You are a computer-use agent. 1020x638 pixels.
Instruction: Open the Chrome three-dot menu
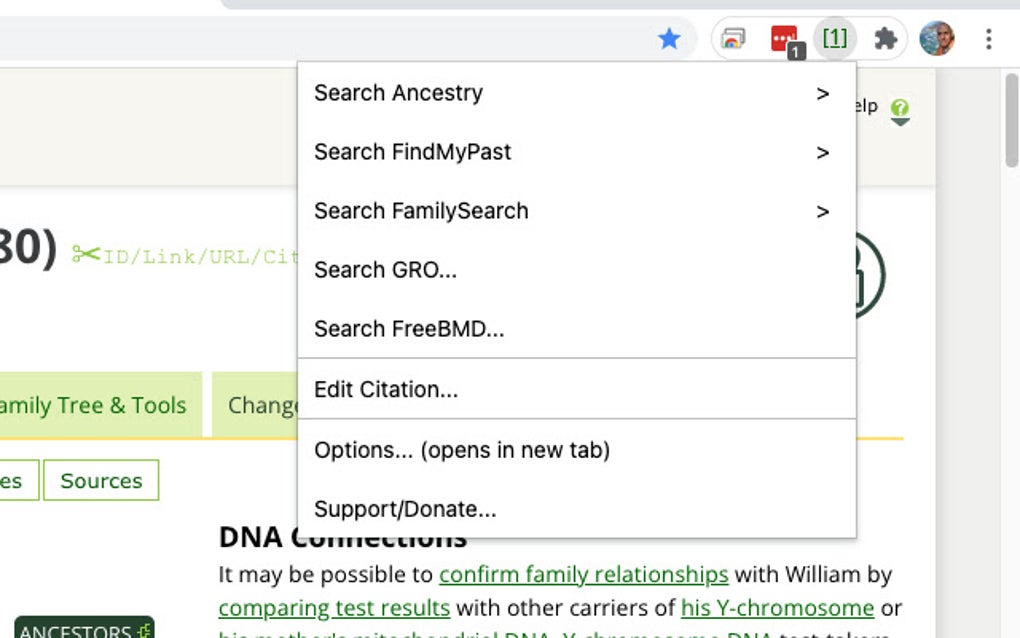pos(989,38)
